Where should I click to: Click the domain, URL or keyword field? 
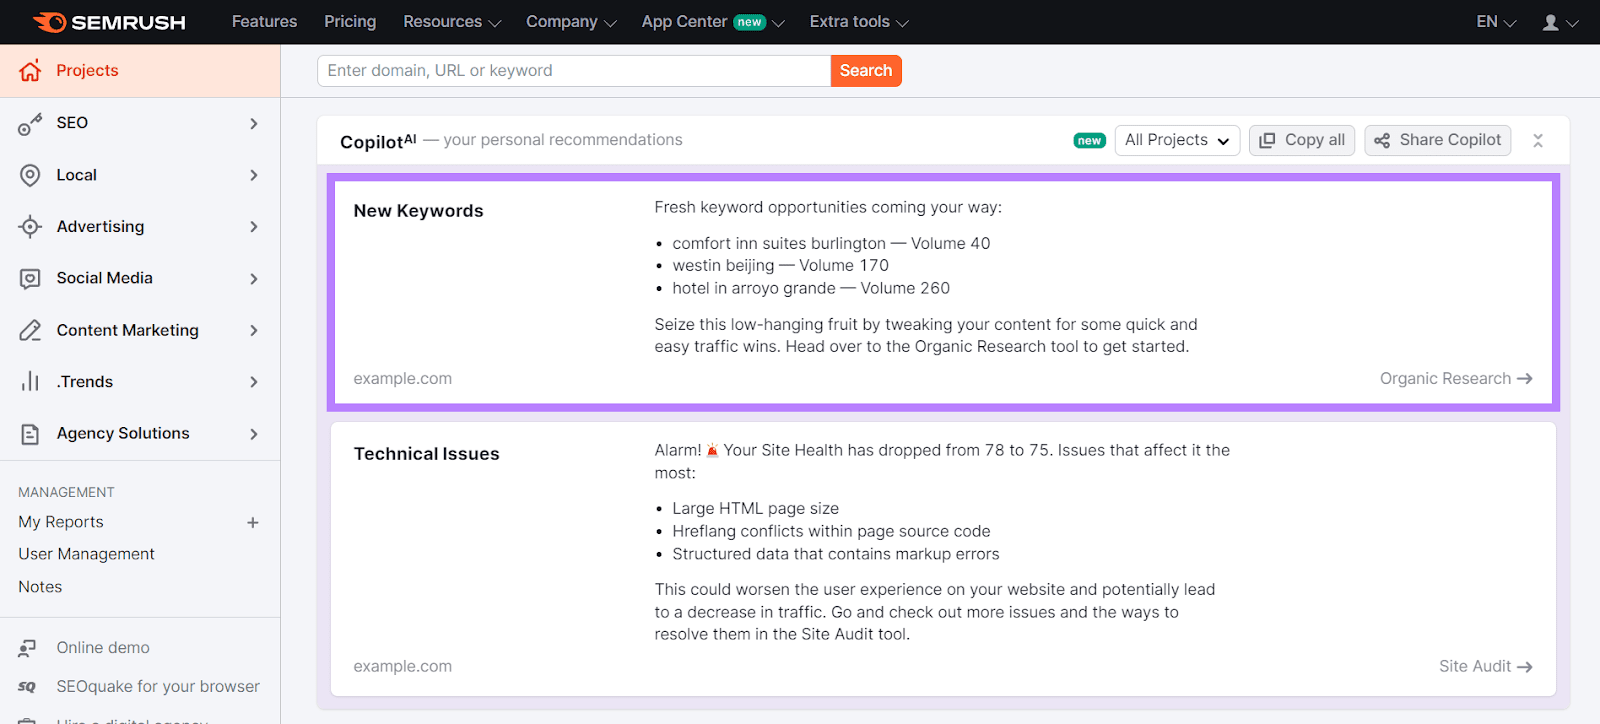[574, 71]
